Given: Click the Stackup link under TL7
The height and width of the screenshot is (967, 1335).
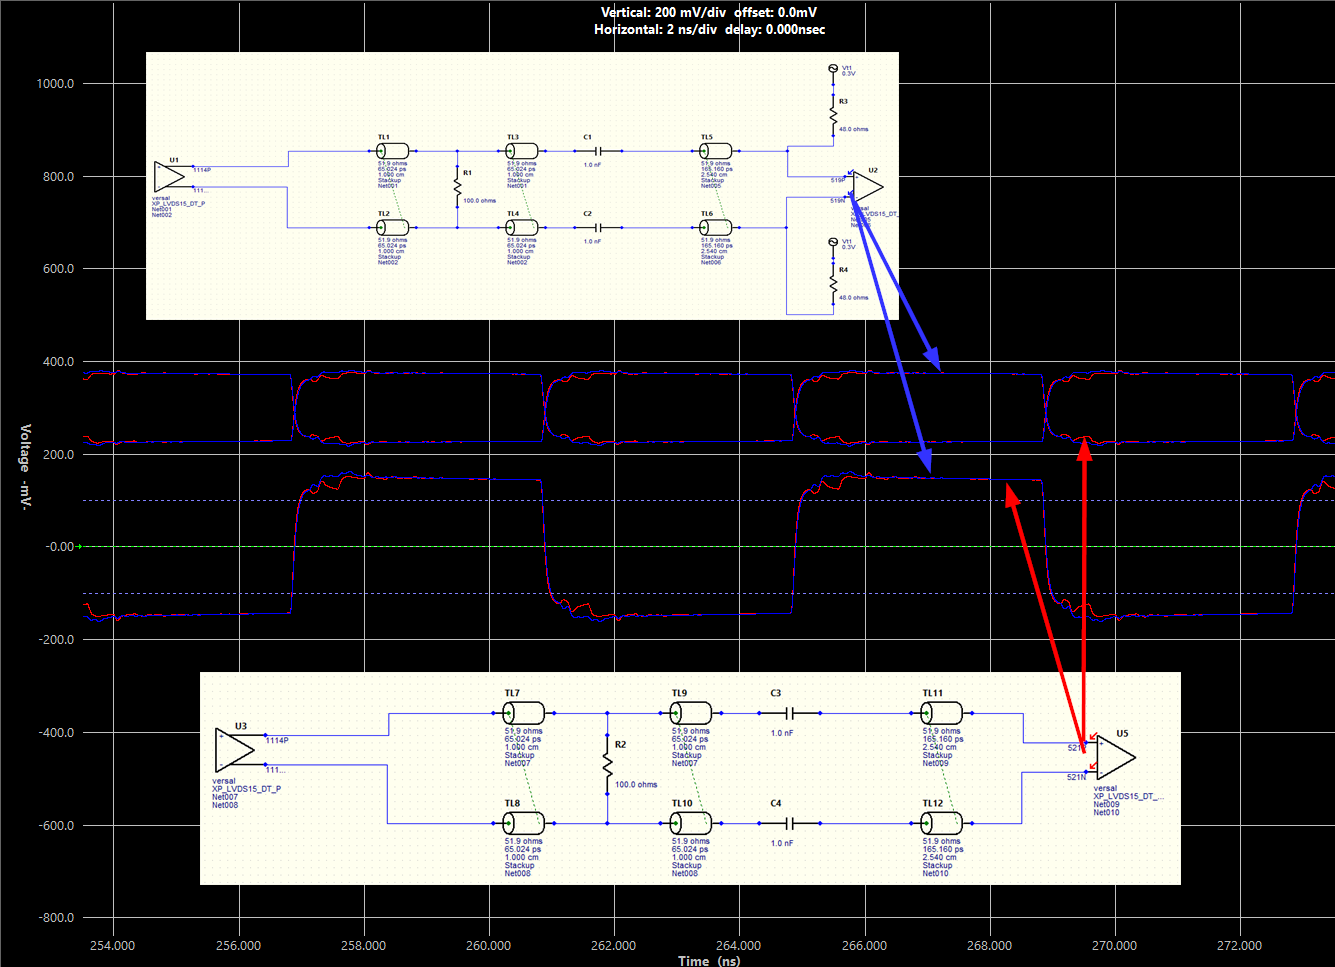Looking at the screenshot, I should click(x=518, y=754).
